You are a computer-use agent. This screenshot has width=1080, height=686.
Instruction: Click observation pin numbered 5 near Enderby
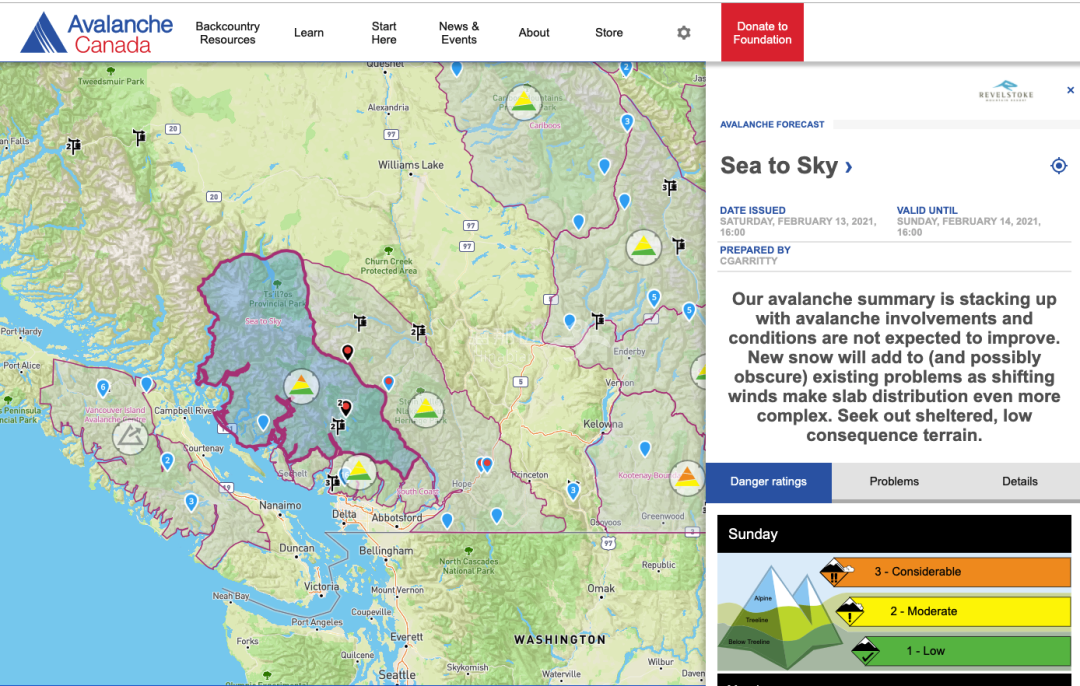click(x=654, y=298)
